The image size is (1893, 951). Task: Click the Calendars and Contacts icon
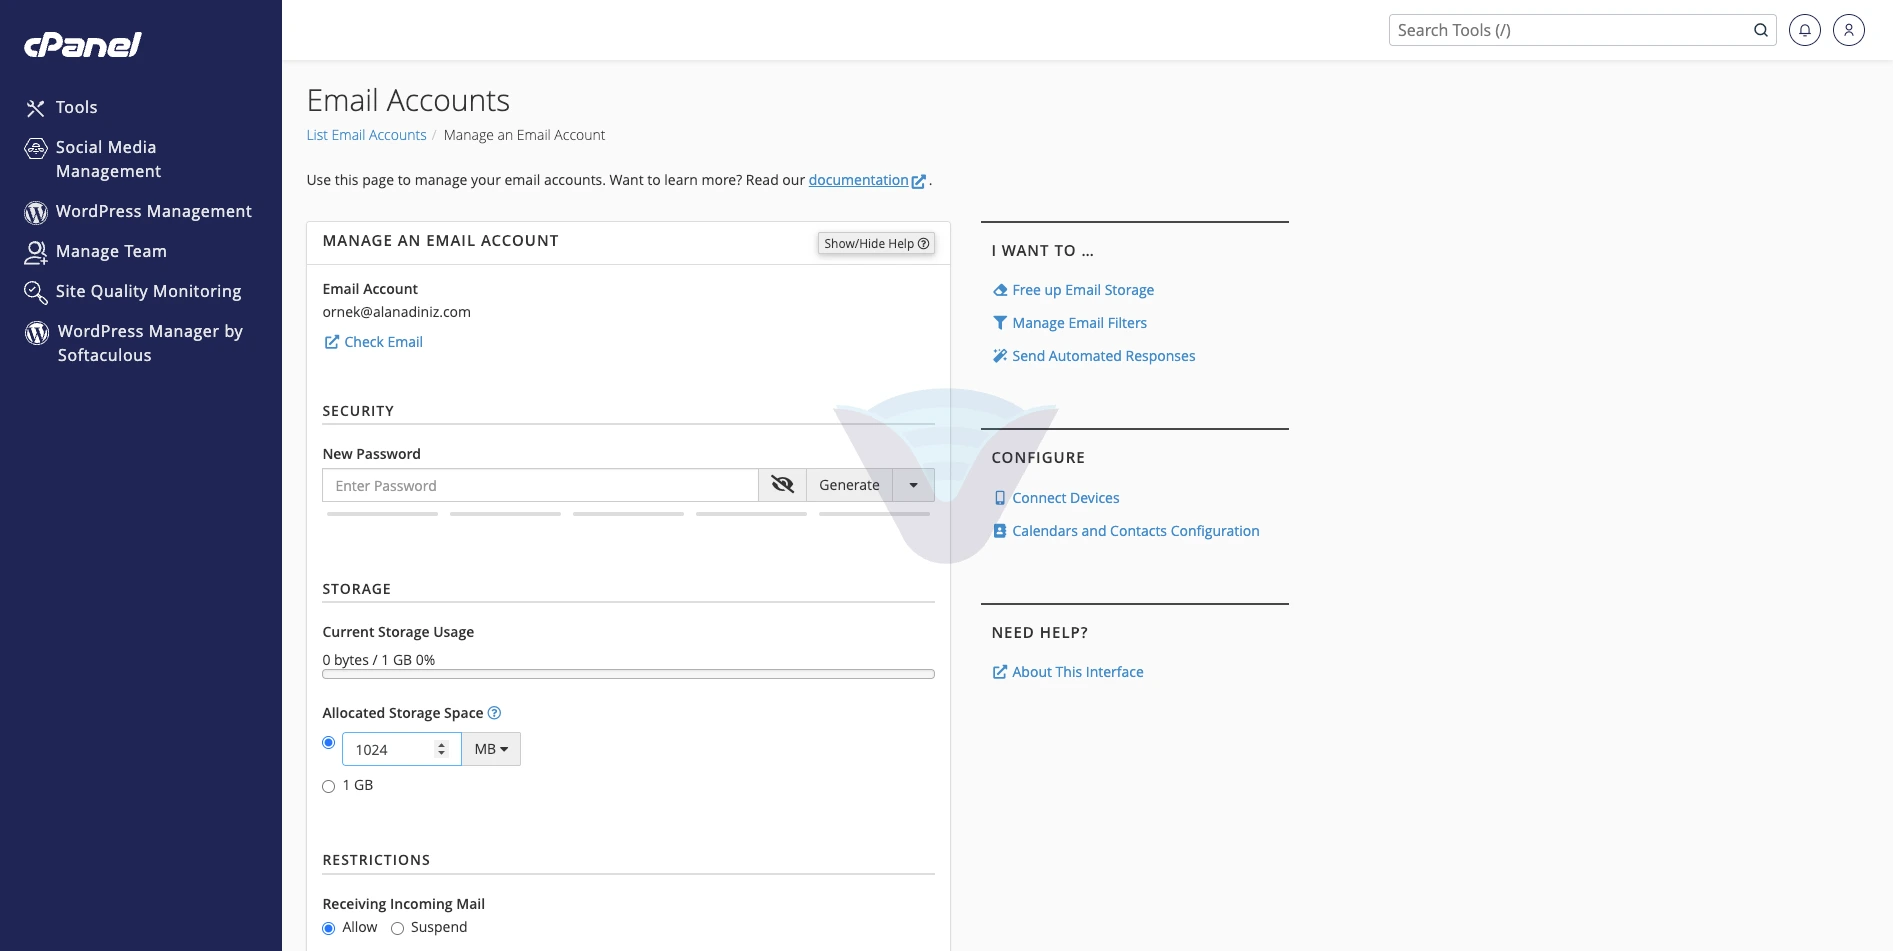[x=1000, y=531]
